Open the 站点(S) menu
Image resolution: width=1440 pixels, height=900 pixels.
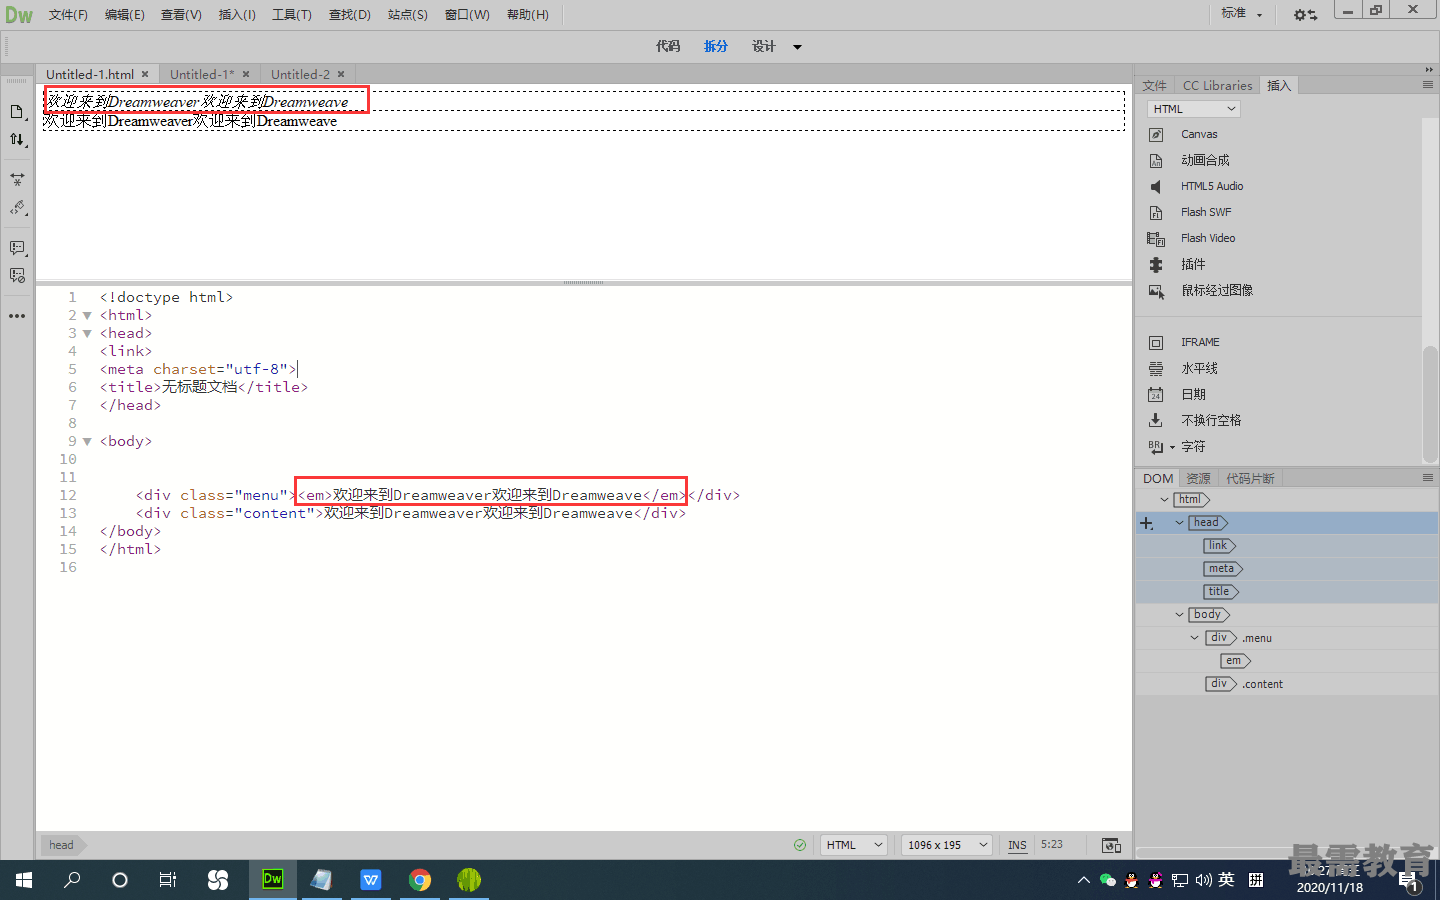[408, 15]
